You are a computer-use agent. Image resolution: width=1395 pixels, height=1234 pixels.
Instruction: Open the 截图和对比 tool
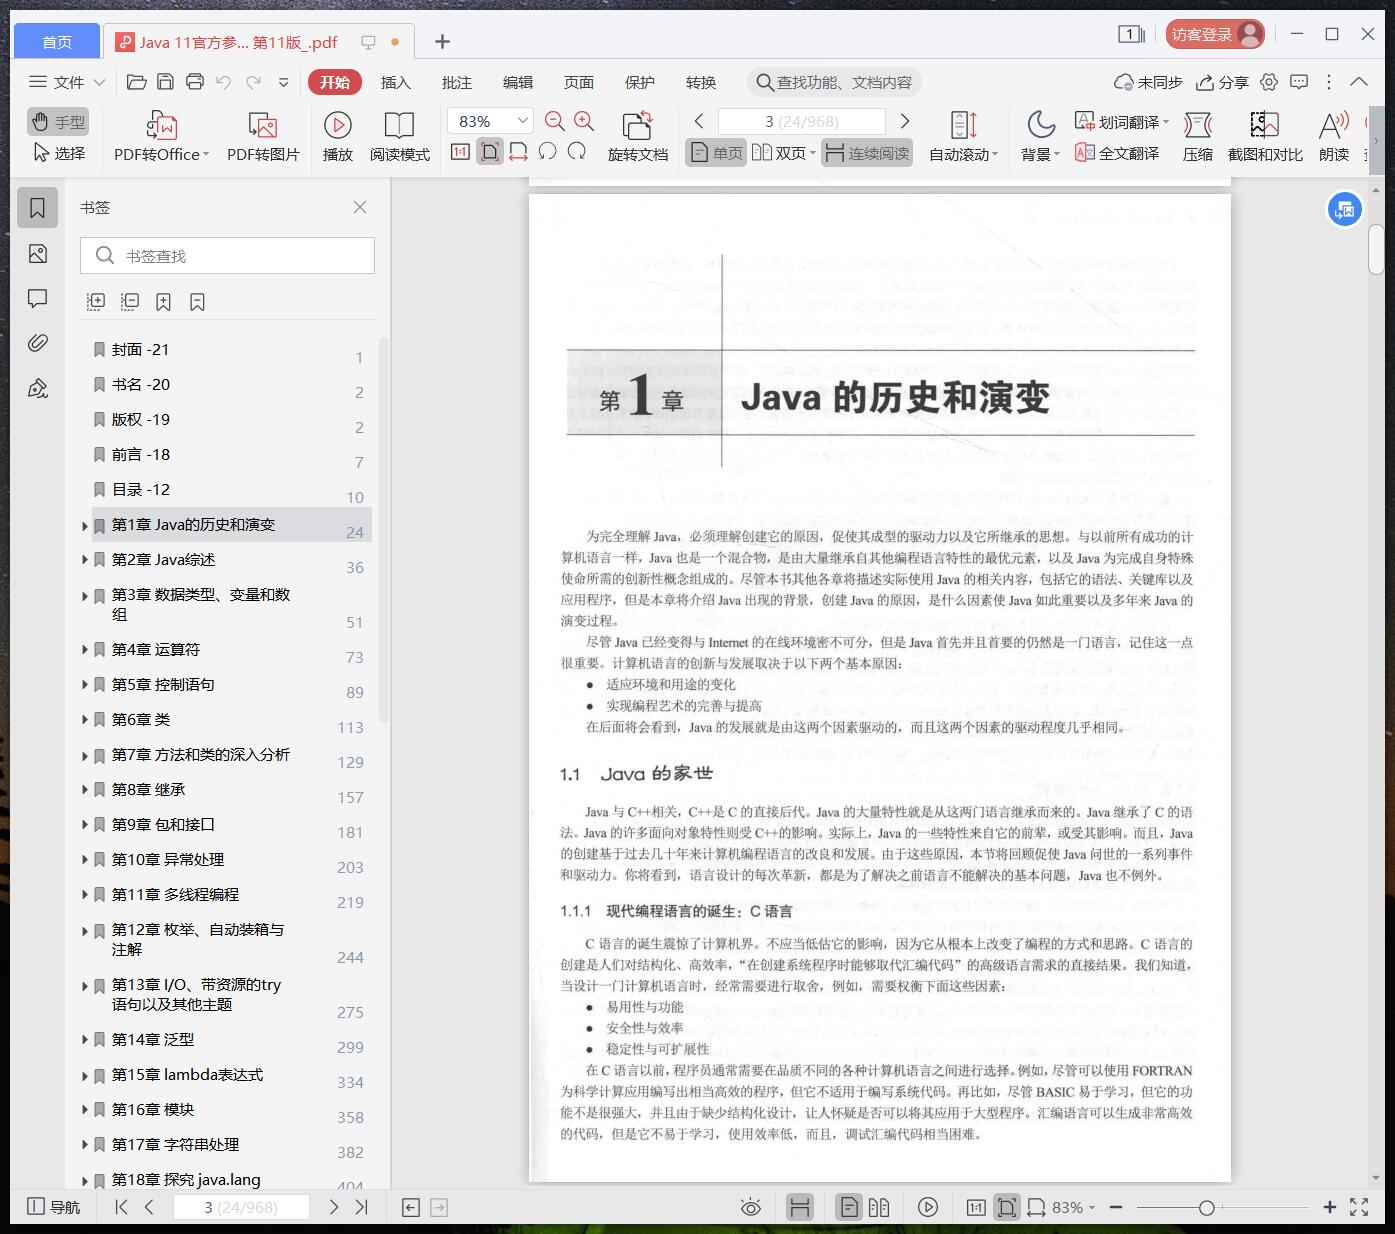pyautogui.click(x=1265, y=136)
